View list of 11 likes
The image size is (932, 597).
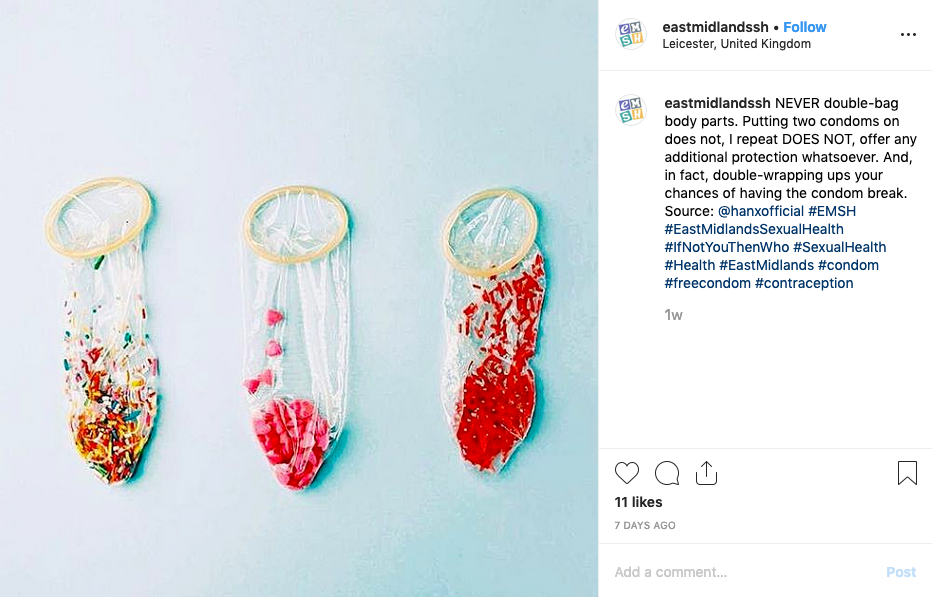[638, 502]
